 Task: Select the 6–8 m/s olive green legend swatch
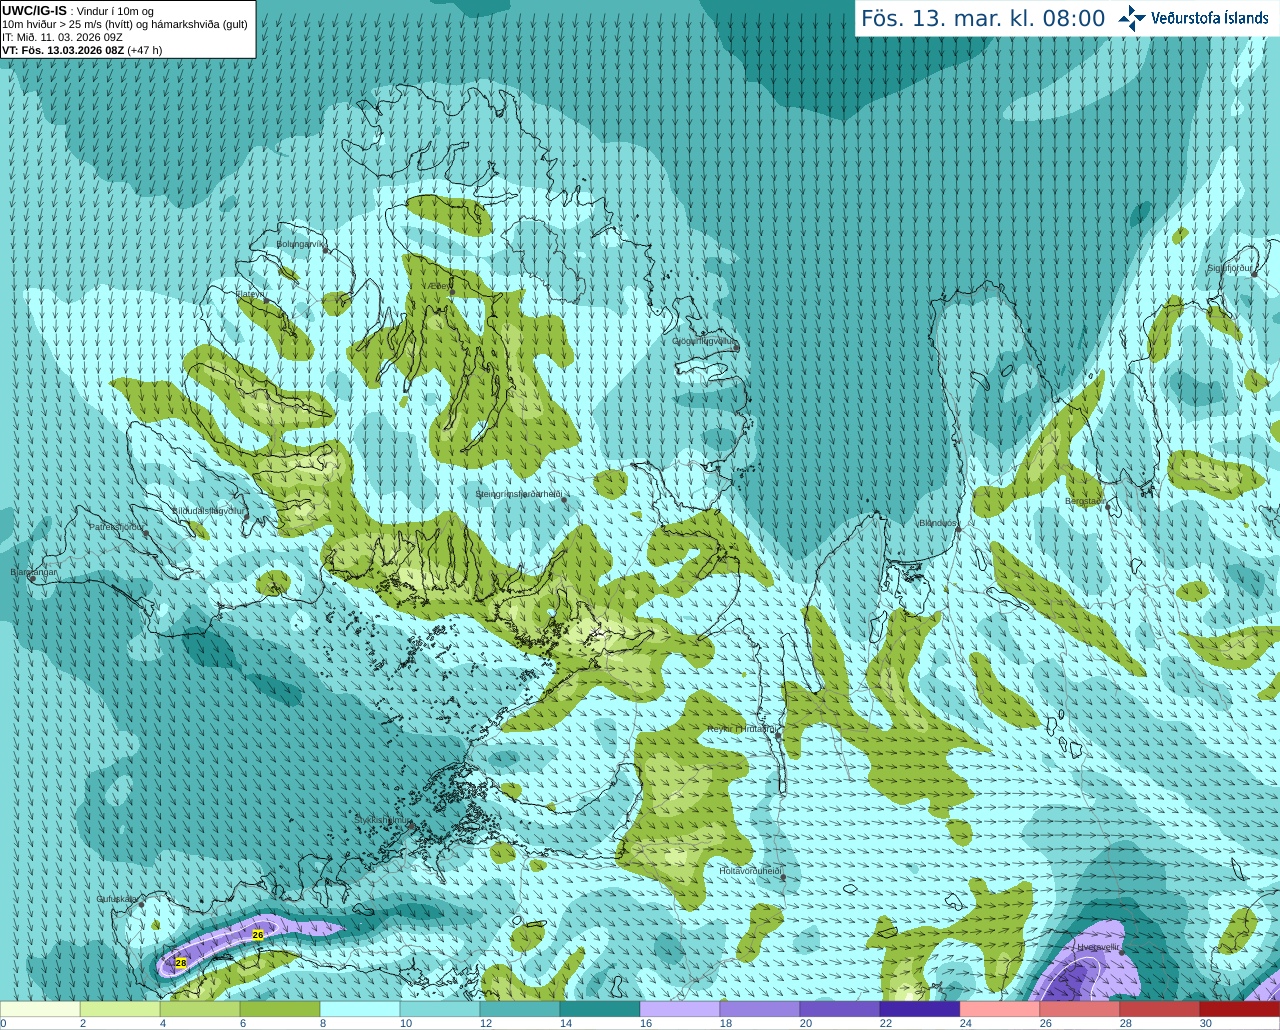280,1009
